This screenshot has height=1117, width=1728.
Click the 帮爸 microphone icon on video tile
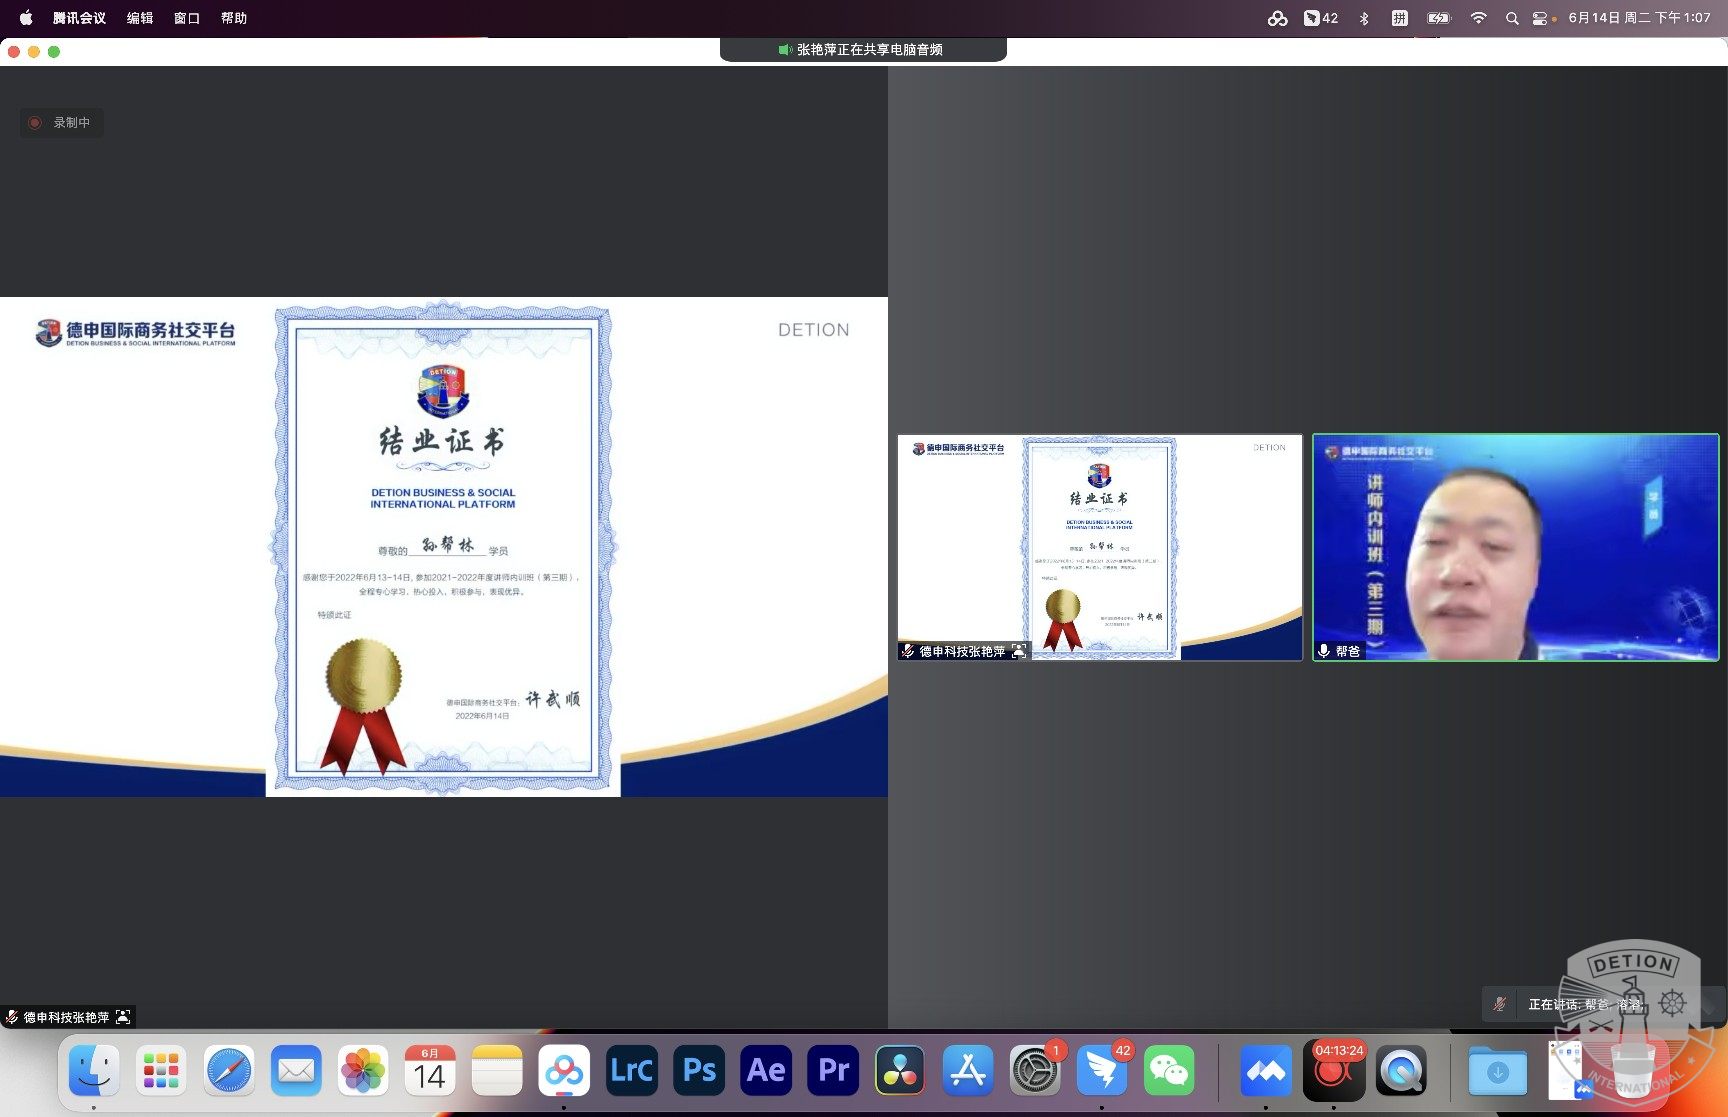pos(1324,651)
